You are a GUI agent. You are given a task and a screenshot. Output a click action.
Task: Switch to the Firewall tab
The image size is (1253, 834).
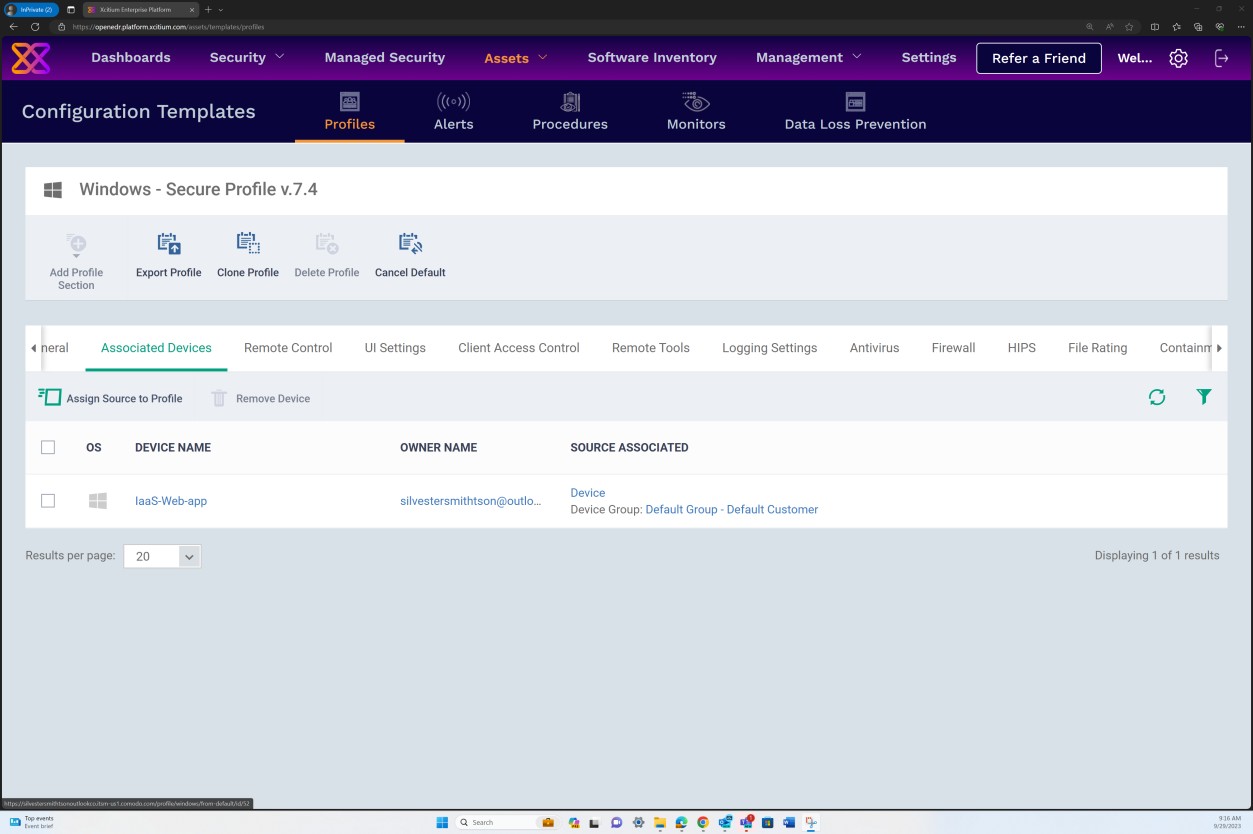[x=952, y=347]
